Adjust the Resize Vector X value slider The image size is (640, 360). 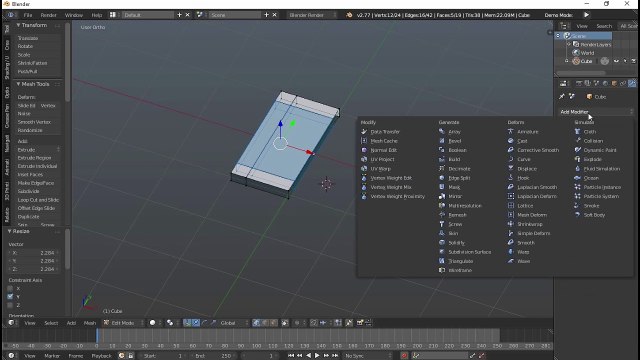(x=33, y=253)
